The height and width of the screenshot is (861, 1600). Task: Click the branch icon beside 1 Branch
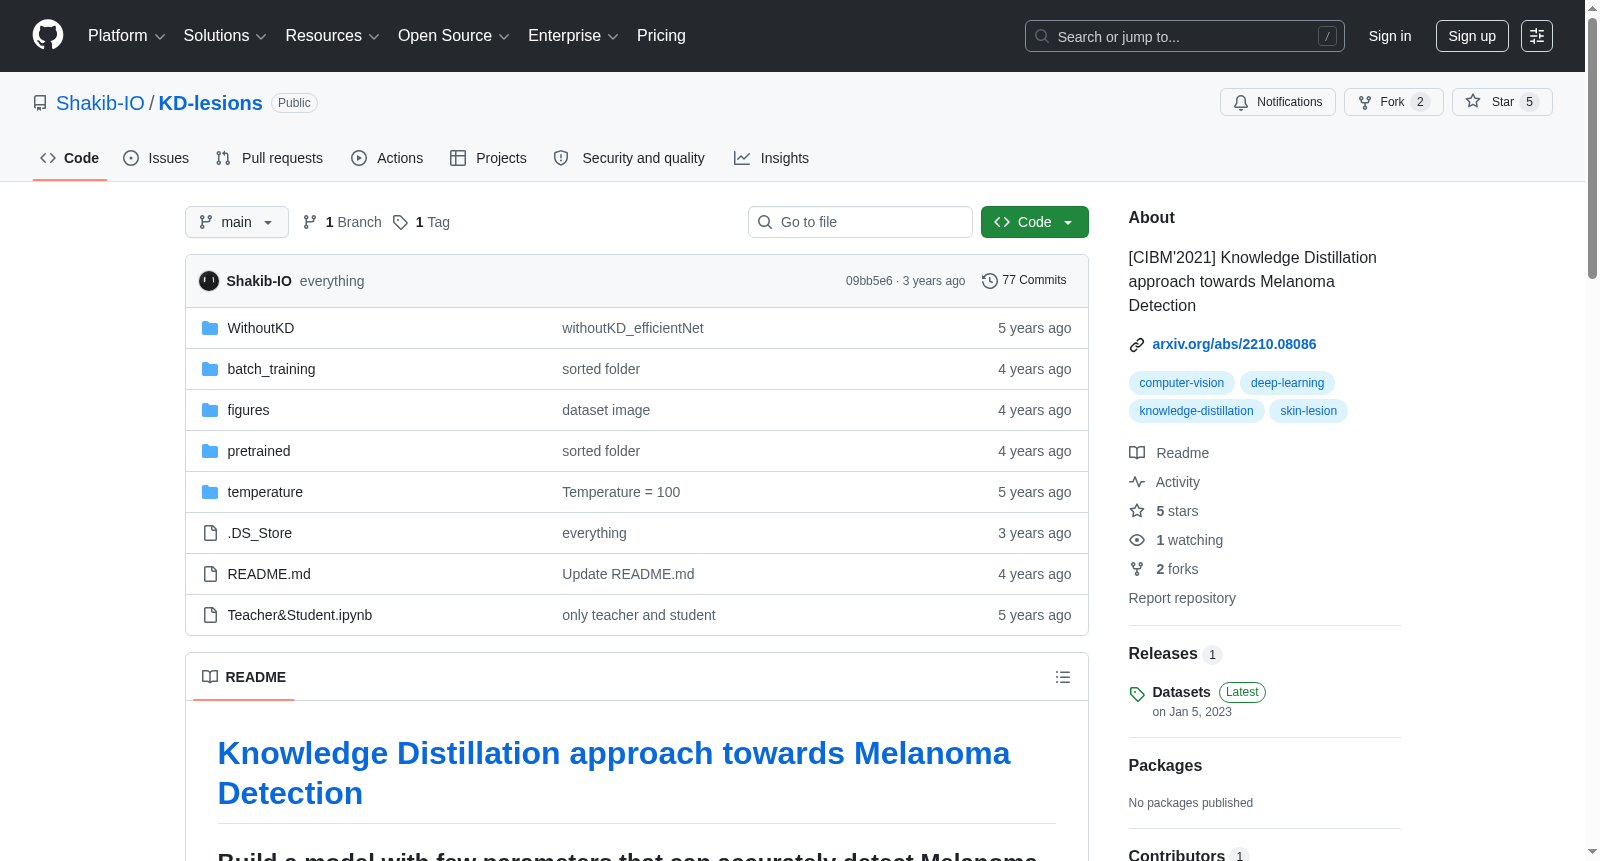point(310,222)
